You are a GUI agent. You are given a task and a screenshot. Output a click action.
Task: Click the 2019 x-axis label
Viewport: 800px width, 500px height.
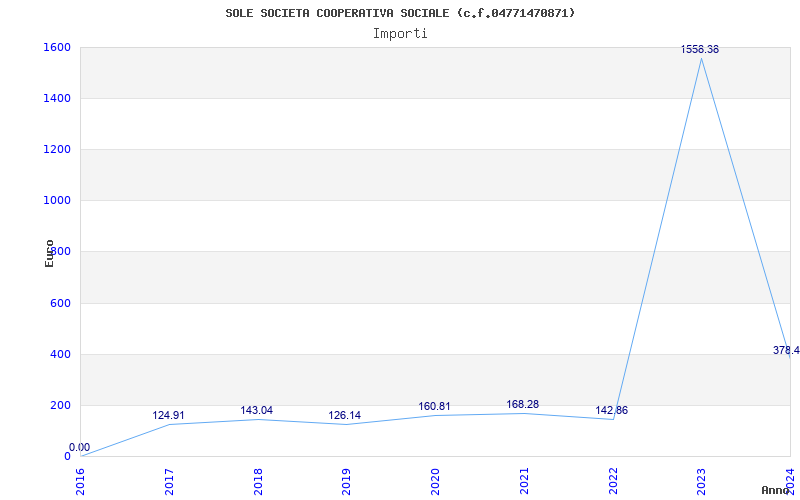tap(346, 482)
